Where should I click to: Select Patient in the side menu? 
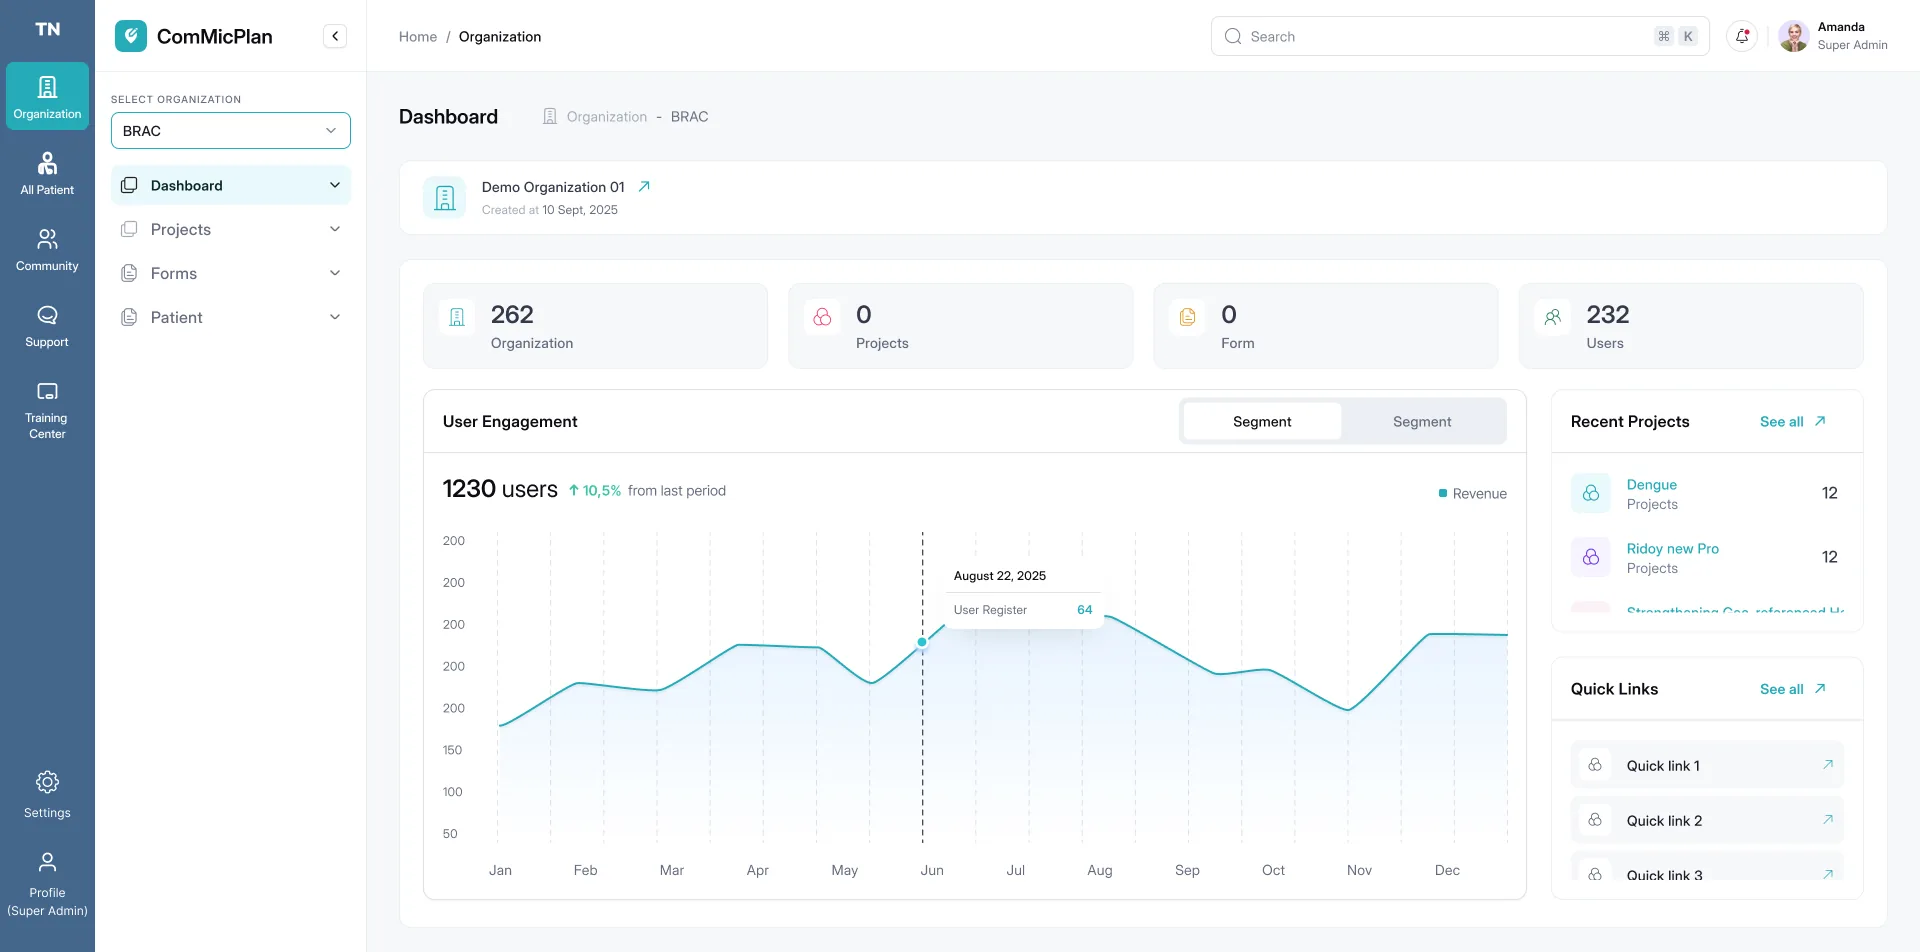pos(231,317)
